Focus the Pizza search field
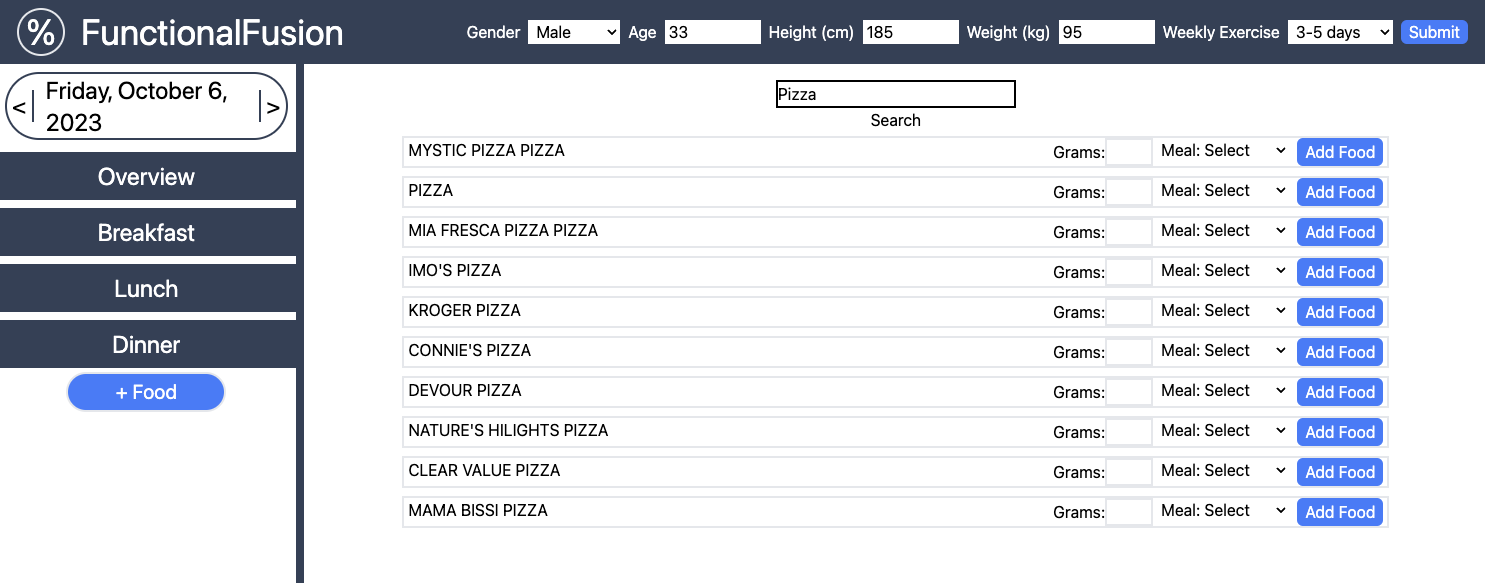 coord(896,94)
